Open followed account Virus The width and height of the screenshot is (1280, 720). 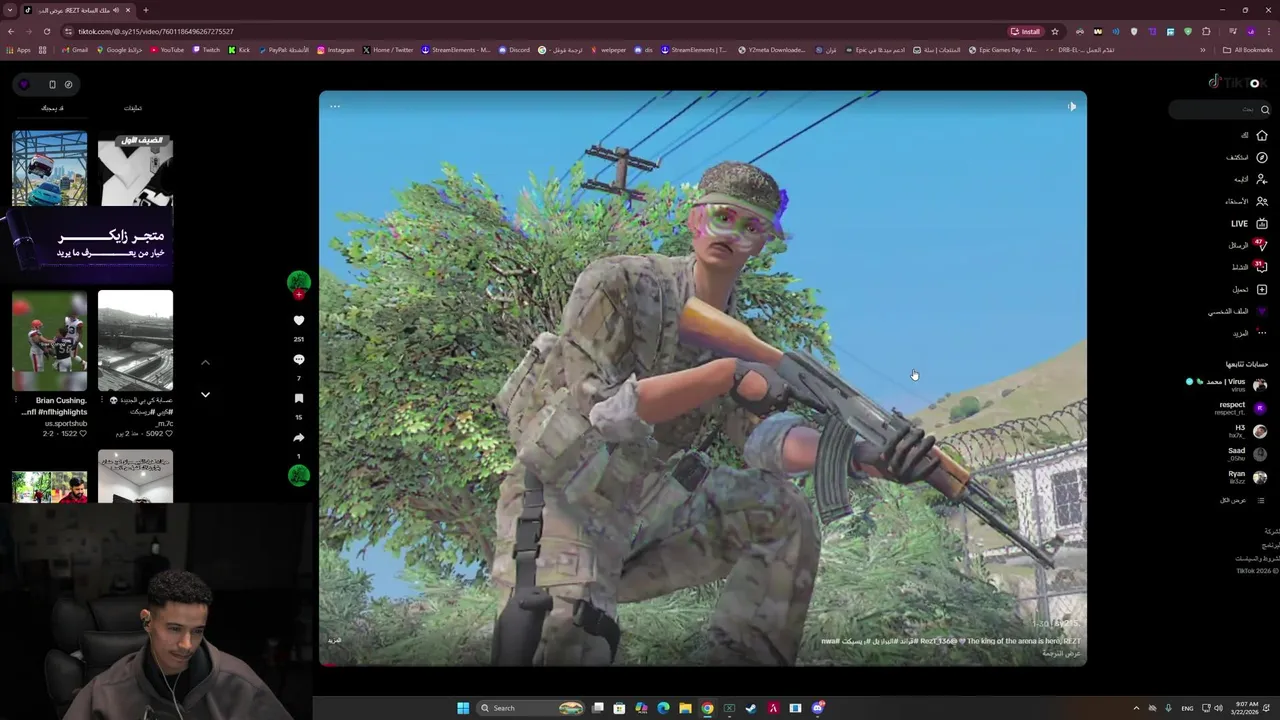click(x=1227, y=384)
